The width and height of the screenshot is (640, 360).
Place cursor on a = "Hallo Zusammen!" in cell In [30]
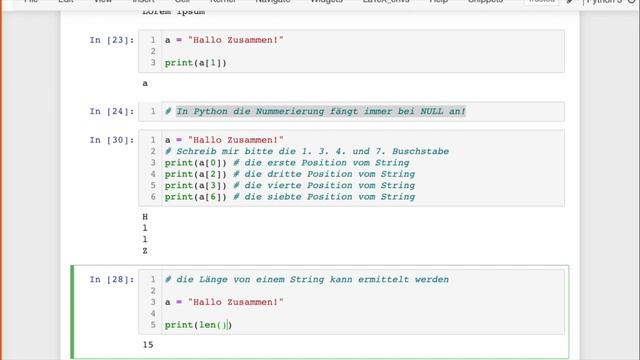(x=224, y=140)
